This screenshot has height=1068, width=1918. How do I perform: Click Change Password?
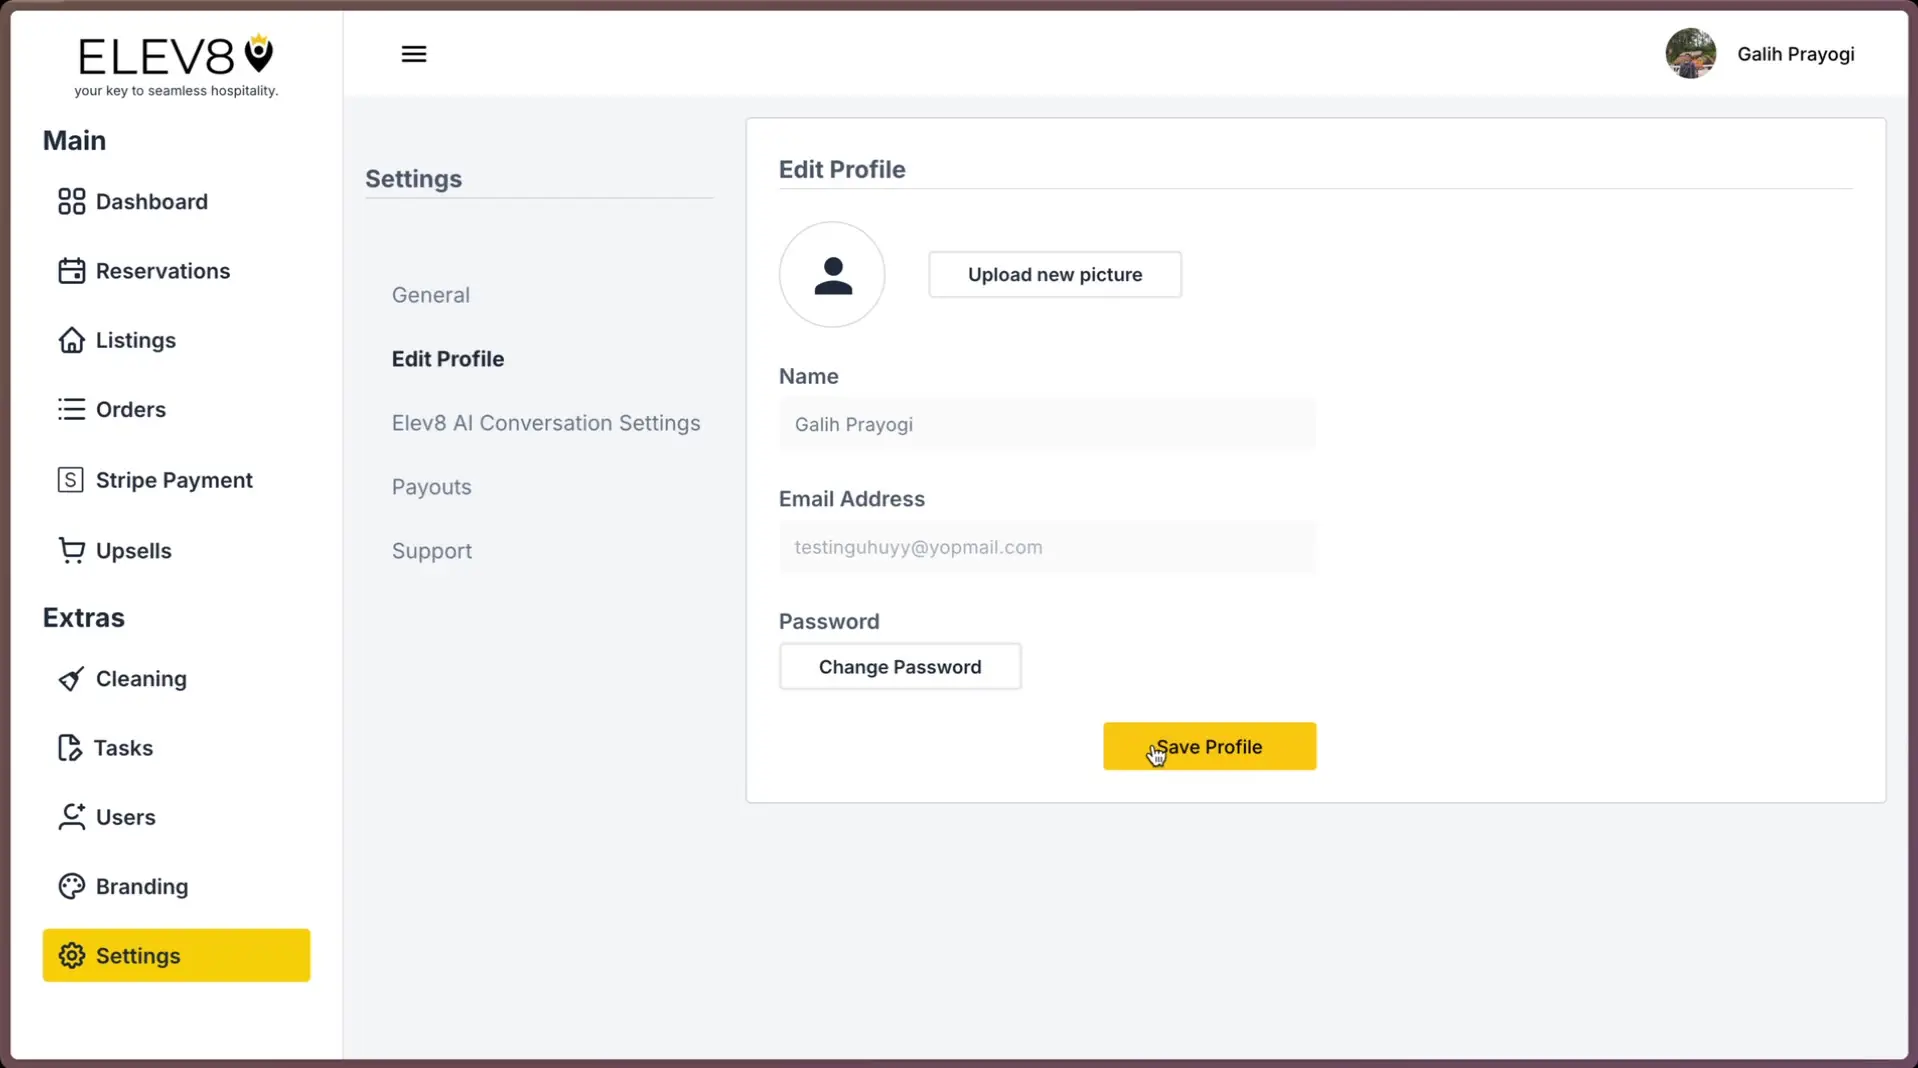pos(899,666)
